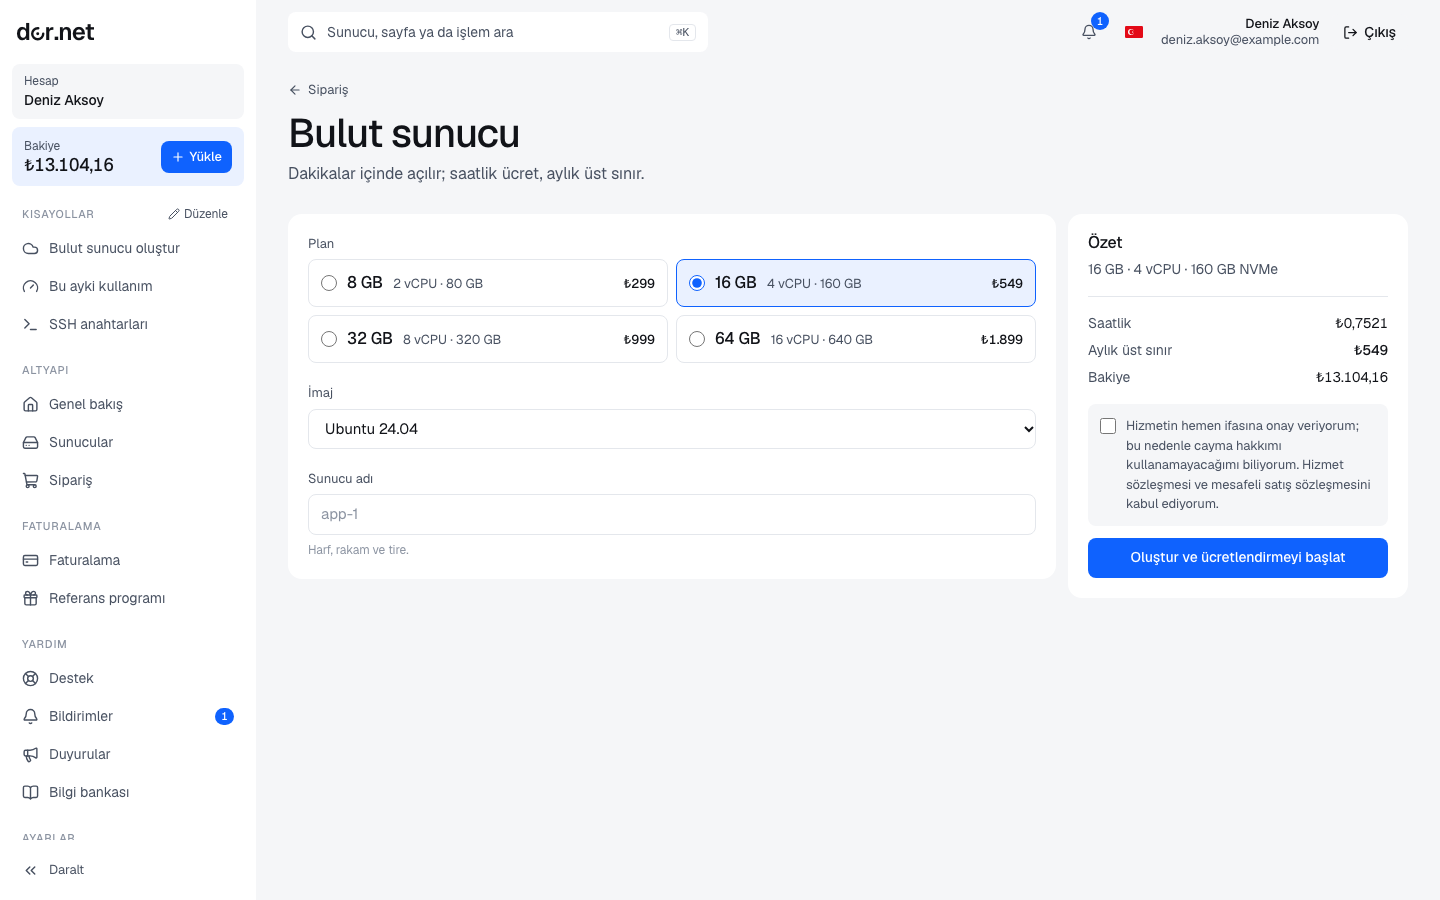Image resolution: width=1440 pixels, height=900 pixels.
Task: Collapse the sidebar with Daralt
Action: pos(128,870)
